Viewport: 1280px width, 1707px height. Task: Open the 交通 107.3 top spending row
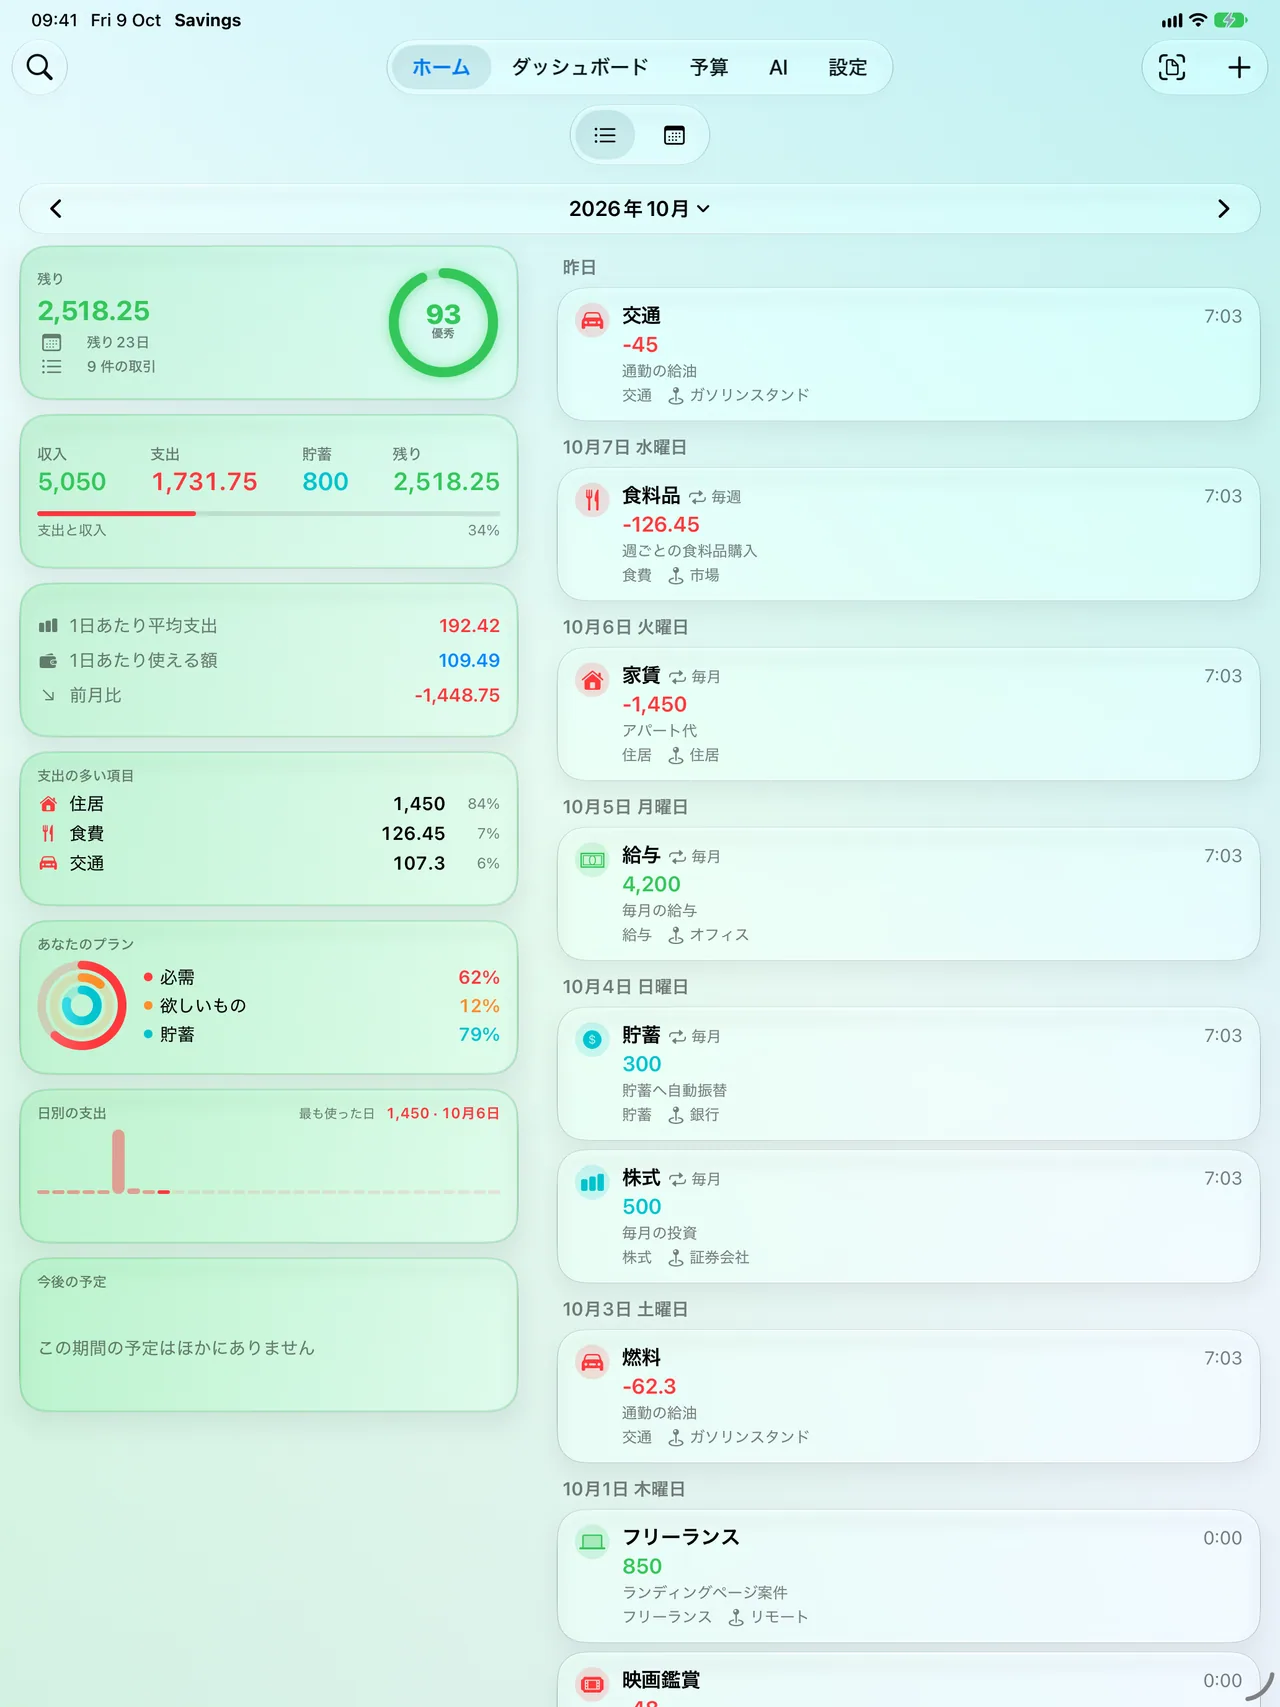click(268, 863)
